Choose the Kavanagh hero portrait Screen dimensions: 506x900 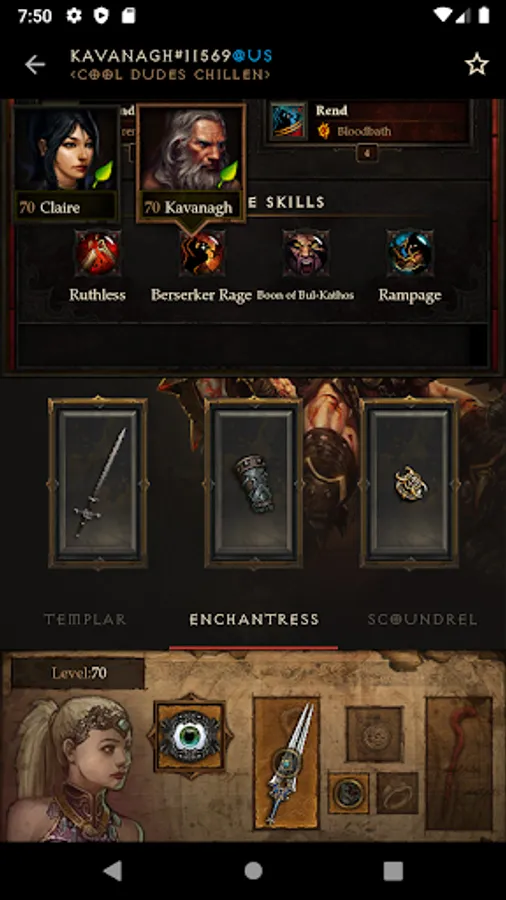click(x=191, y=163)
